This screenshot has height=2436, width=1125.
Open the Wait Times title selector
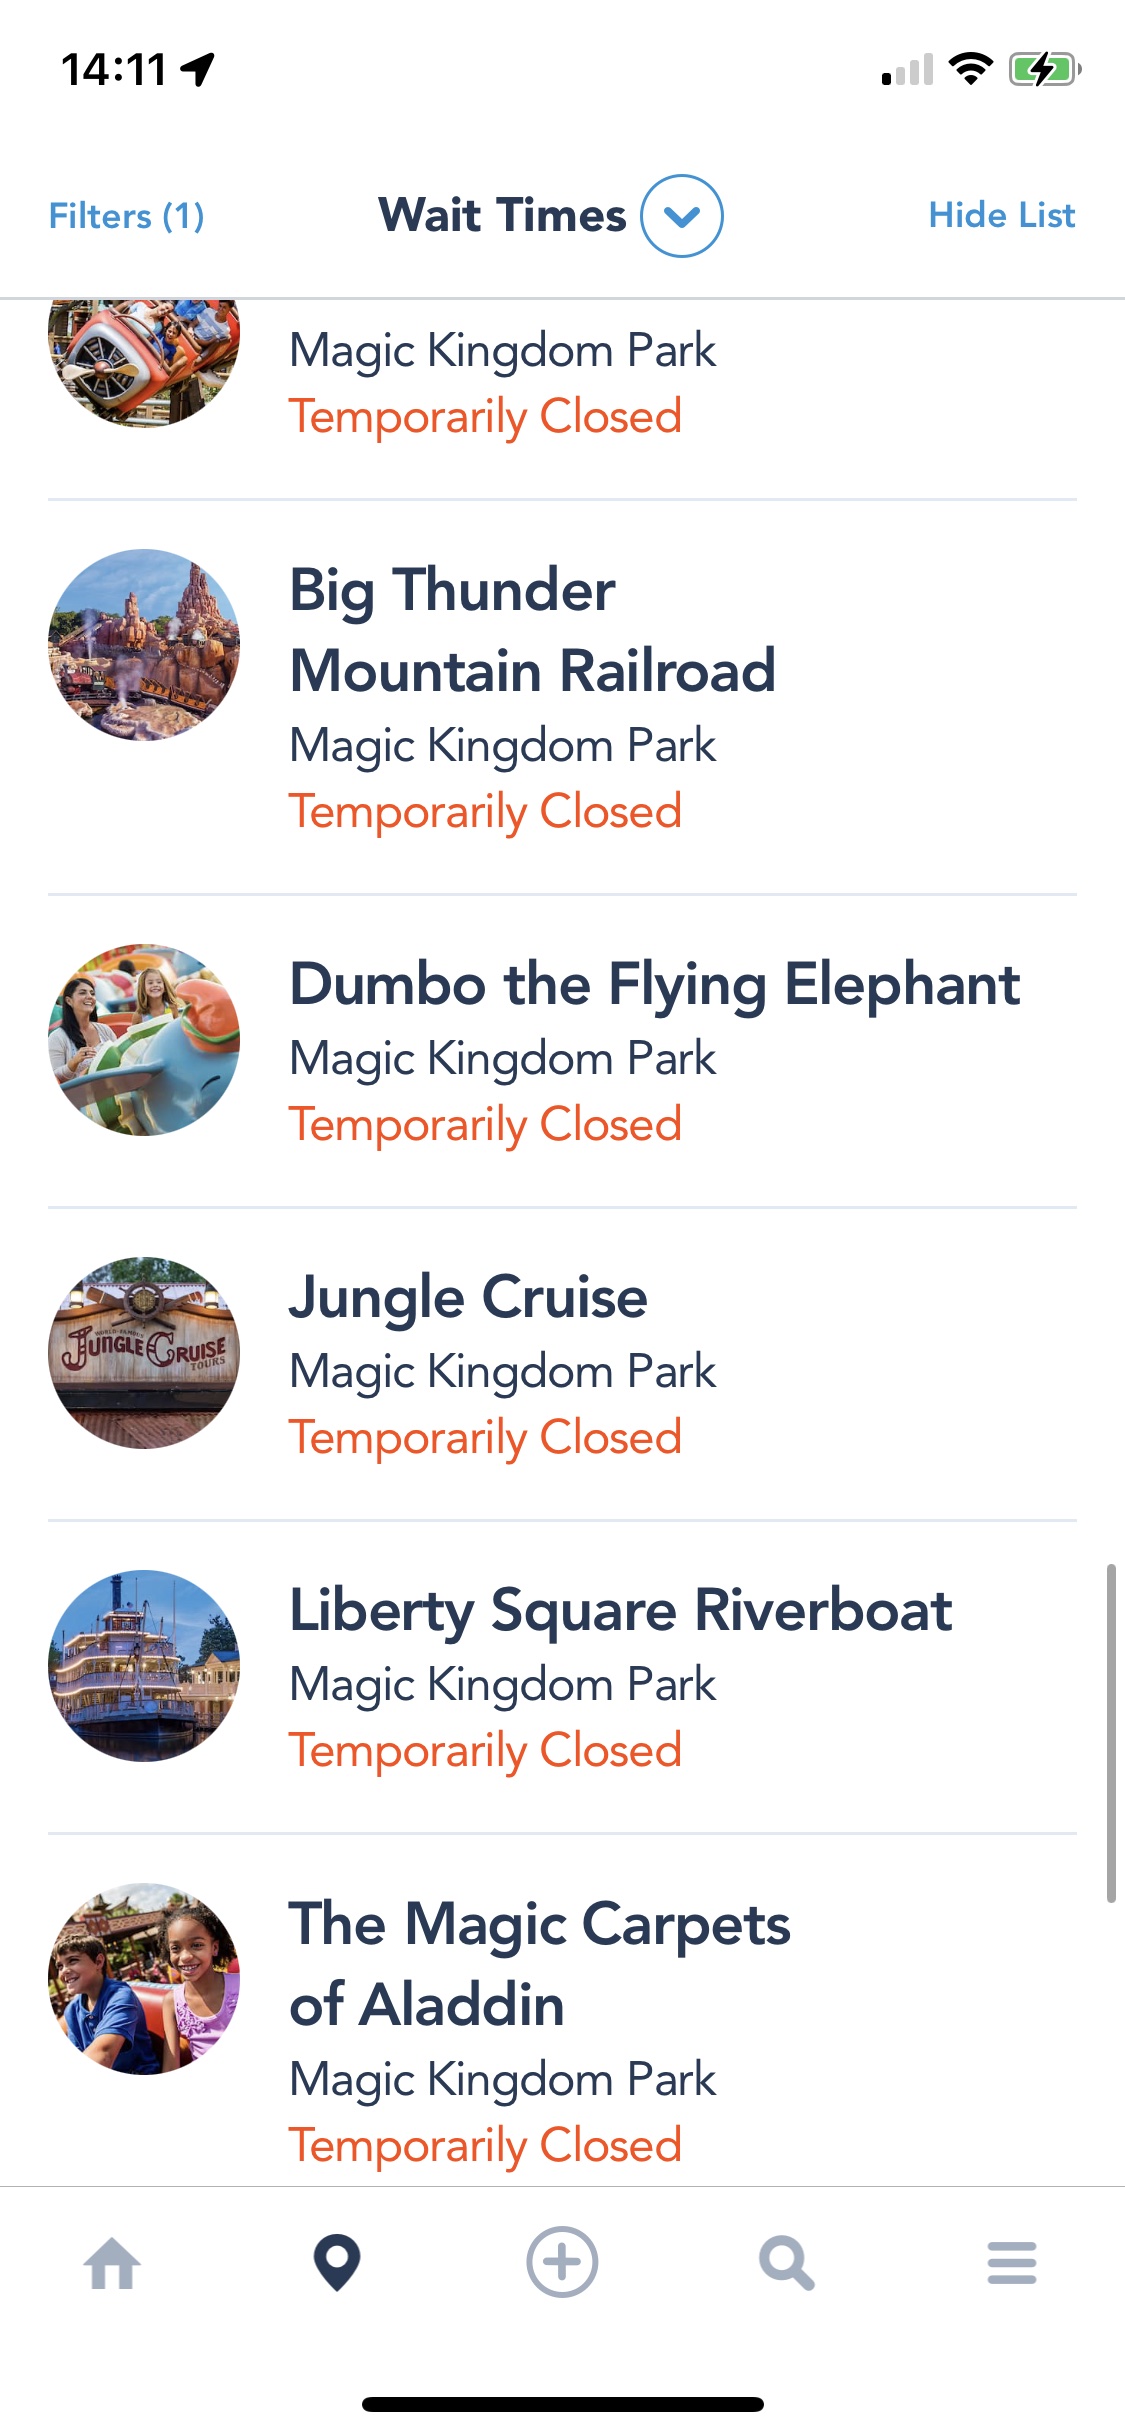click(502, 216)
